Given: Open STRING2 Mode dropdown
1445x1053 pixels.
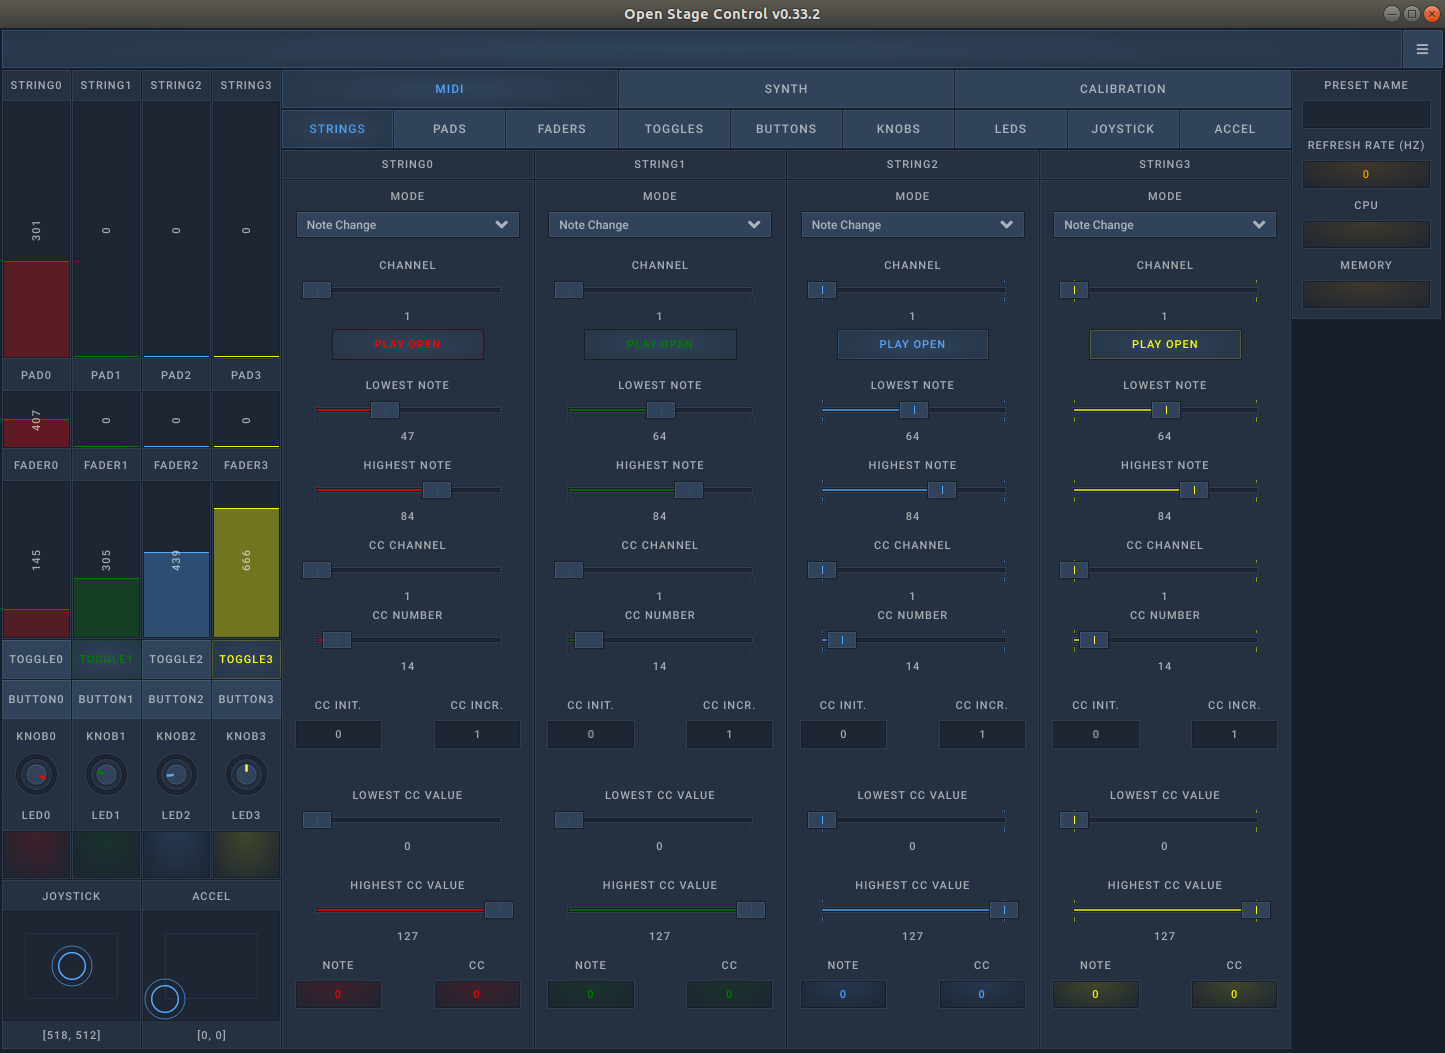Looking at the screenshot, I should tap(912, 225).
